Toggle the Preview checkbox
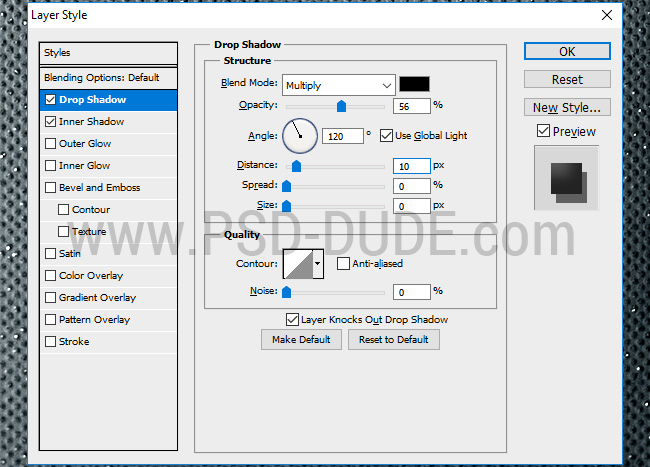 point(543,131)
